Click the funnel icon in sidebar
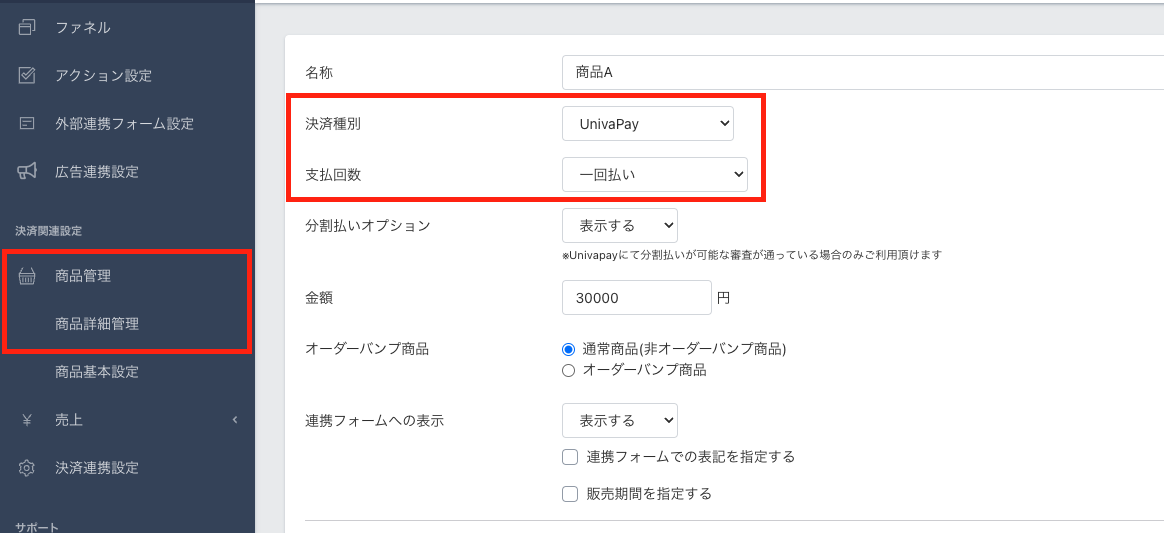Image resolution: width=1164 pixels, height=533 pixels. pyautogui.click(x=27, y=27)
